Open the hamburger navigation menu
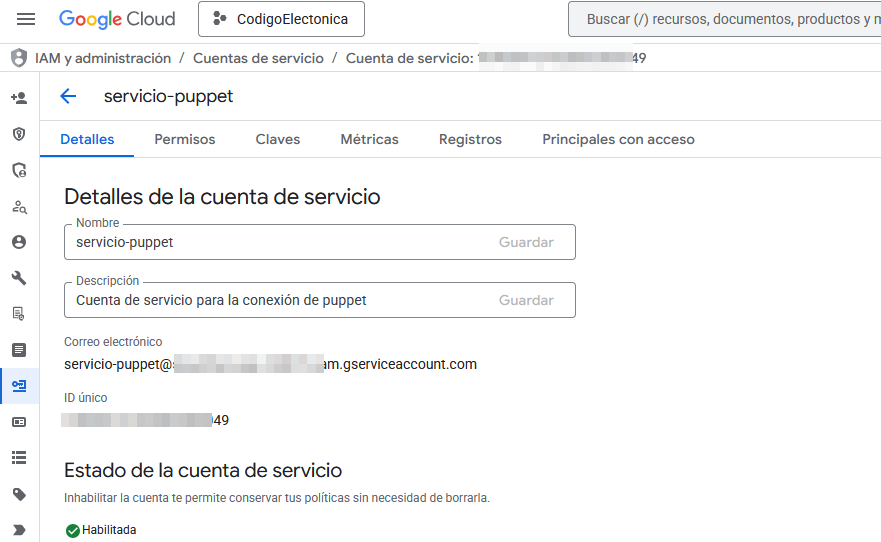Screen dimensions: 881x542 [x=26, y=19]
